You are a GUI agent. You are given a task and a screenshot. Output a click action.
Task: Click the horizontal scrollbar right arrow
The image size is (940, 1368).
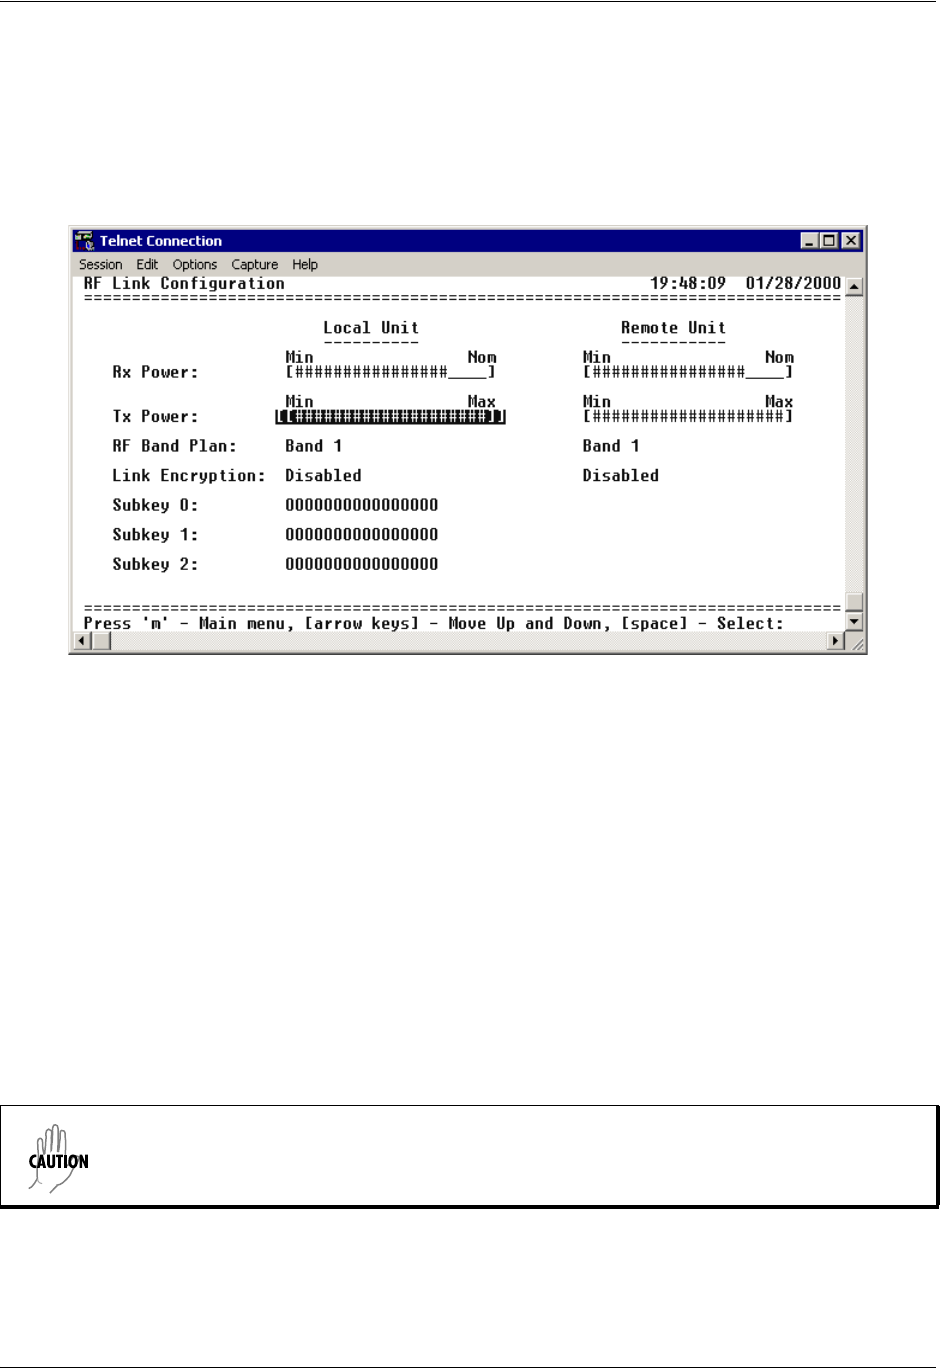click(x=837, y=641)
